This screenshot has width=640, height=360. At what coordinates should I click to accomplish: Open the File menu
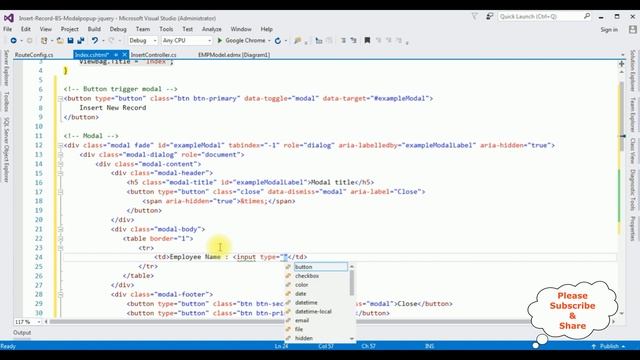pyautogui.click(x=7, y=29)
